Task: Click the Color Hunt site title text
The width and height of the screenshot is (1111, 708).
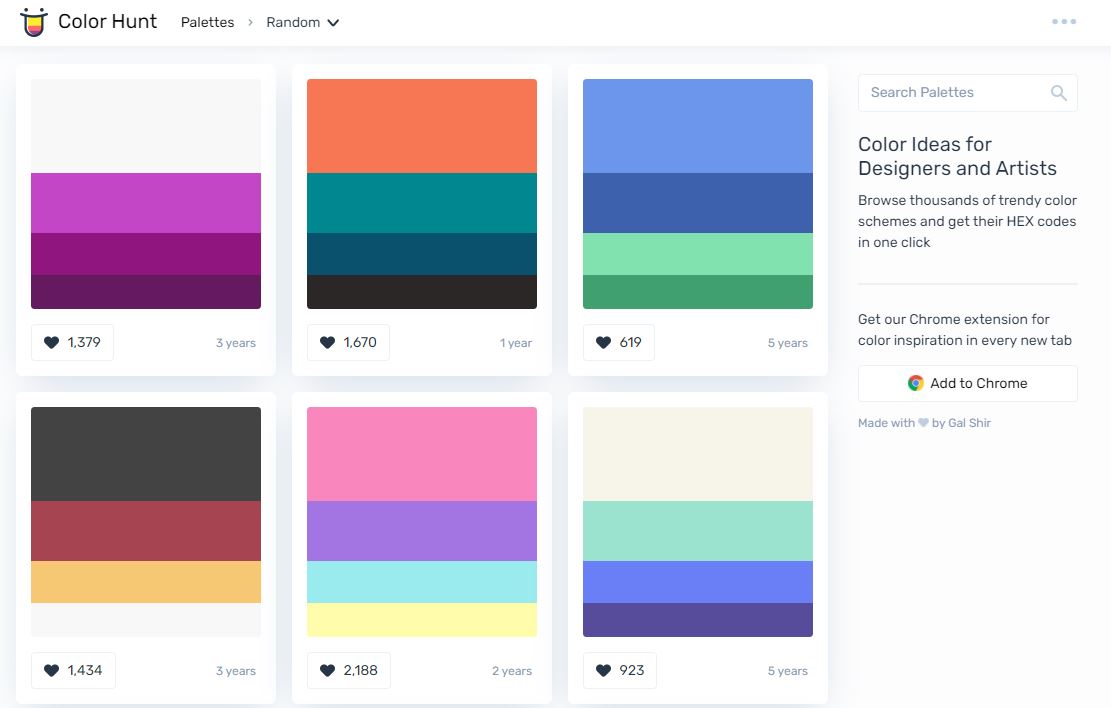Action: 107,22
